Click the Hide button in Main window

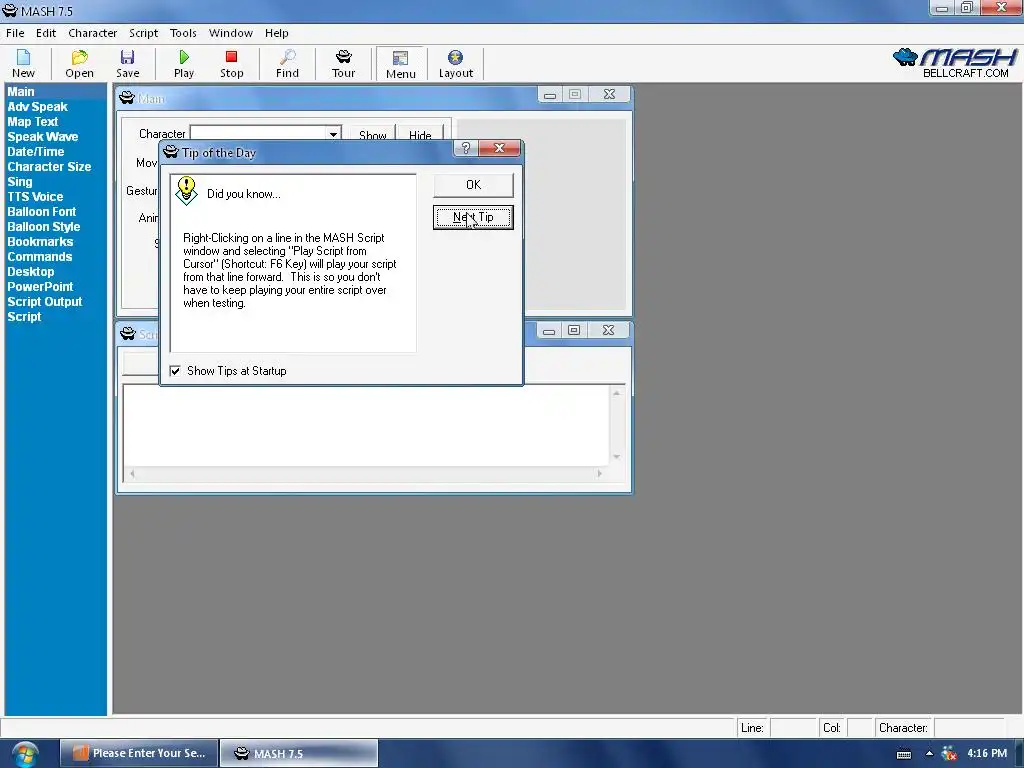click(420, 135)
